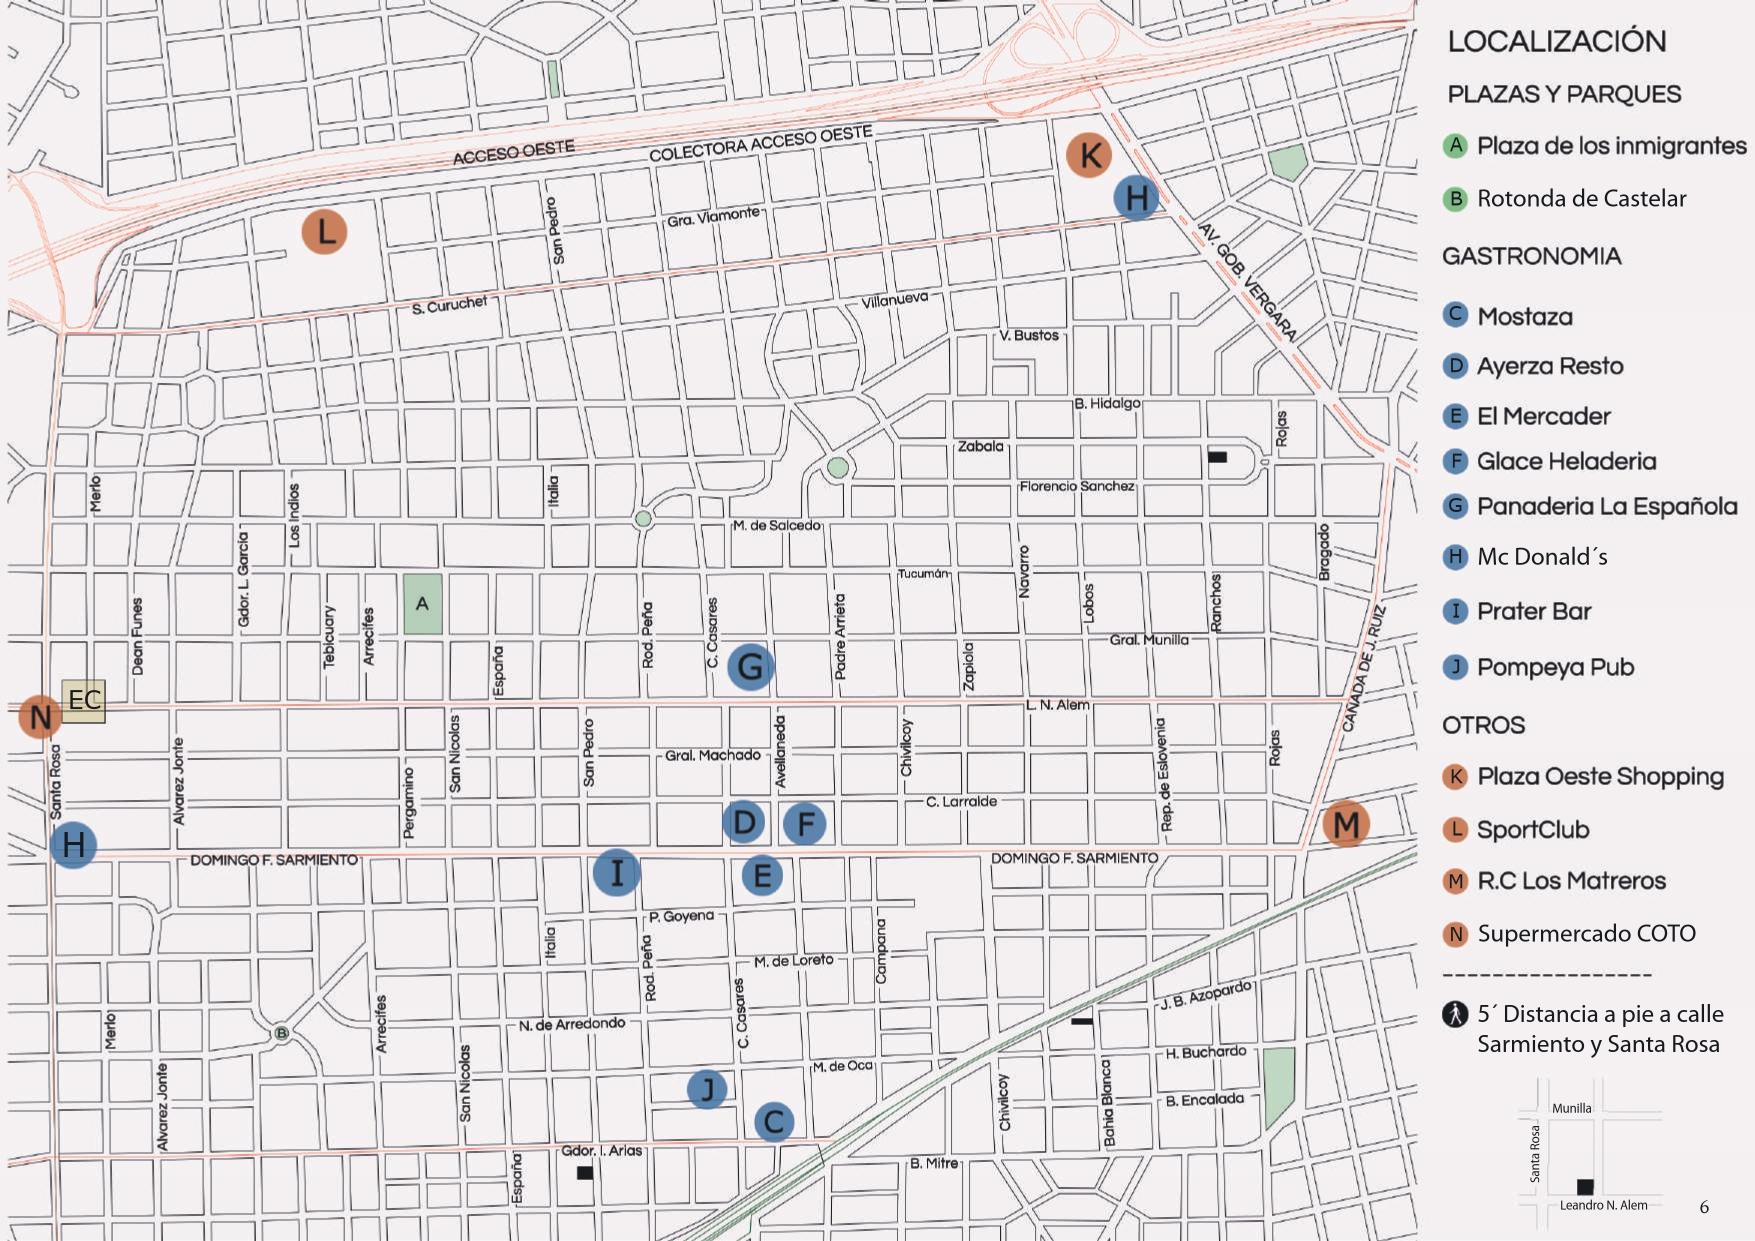Click the blue J marker on the map

coord(708,1089)
